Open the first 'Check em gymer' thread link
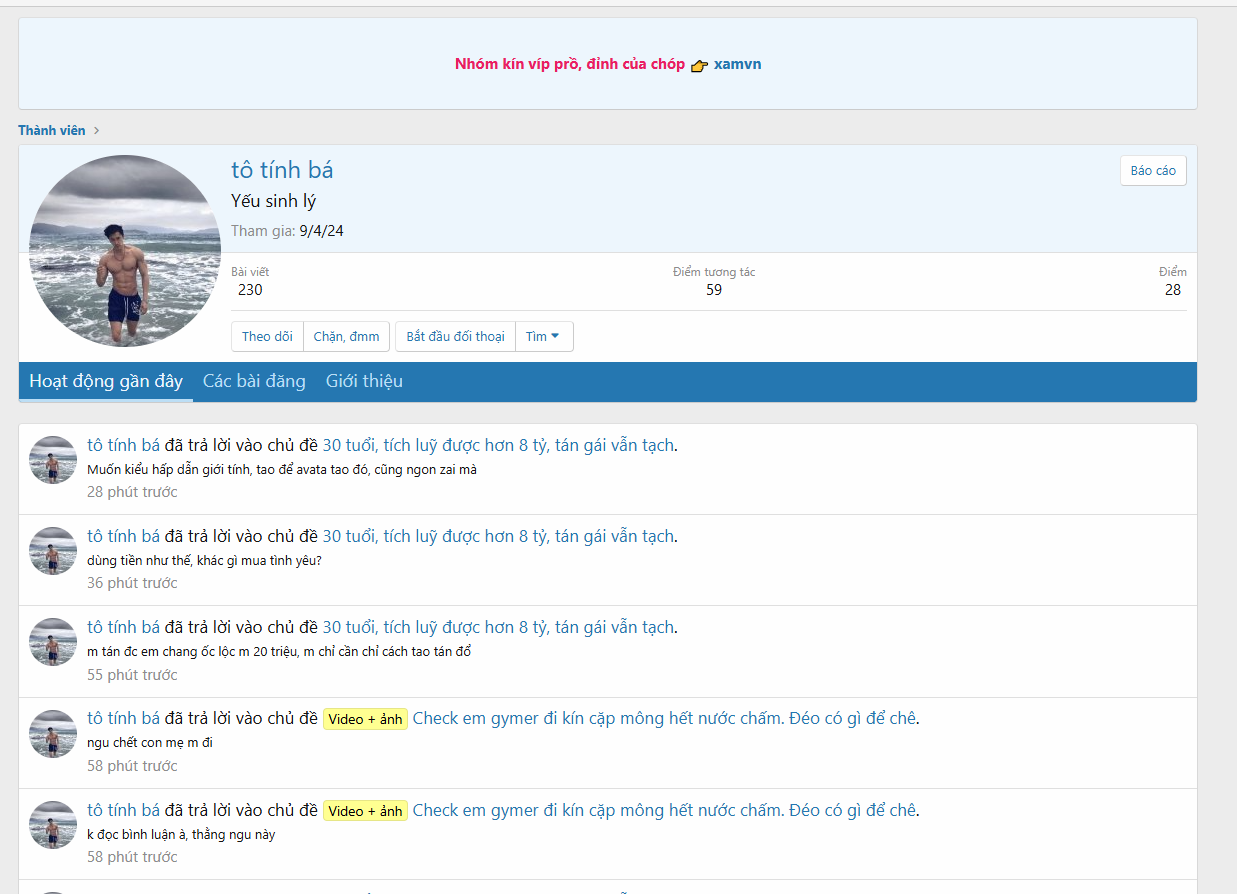 [664, 718]
